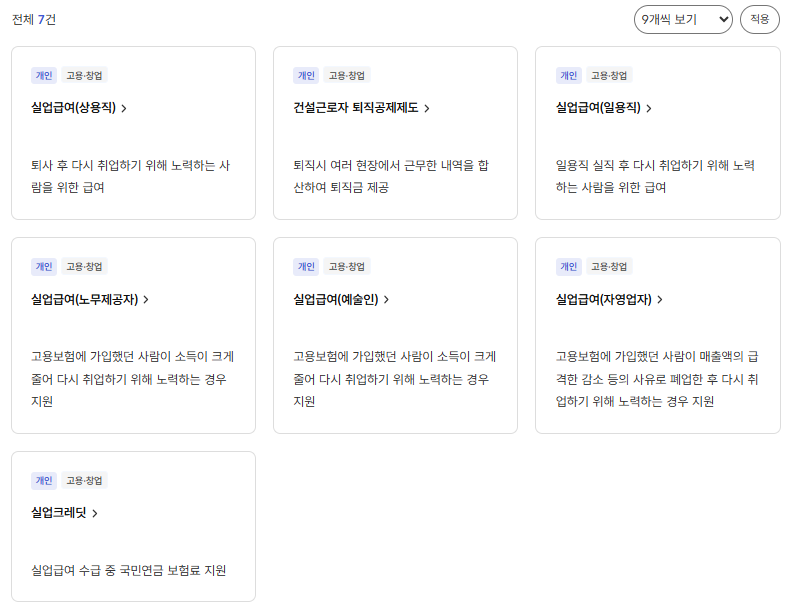789x610 pixels.
Task: Select the 실업급여(일용직) card title
Action: pyautogui.click(x=598, y=108)
